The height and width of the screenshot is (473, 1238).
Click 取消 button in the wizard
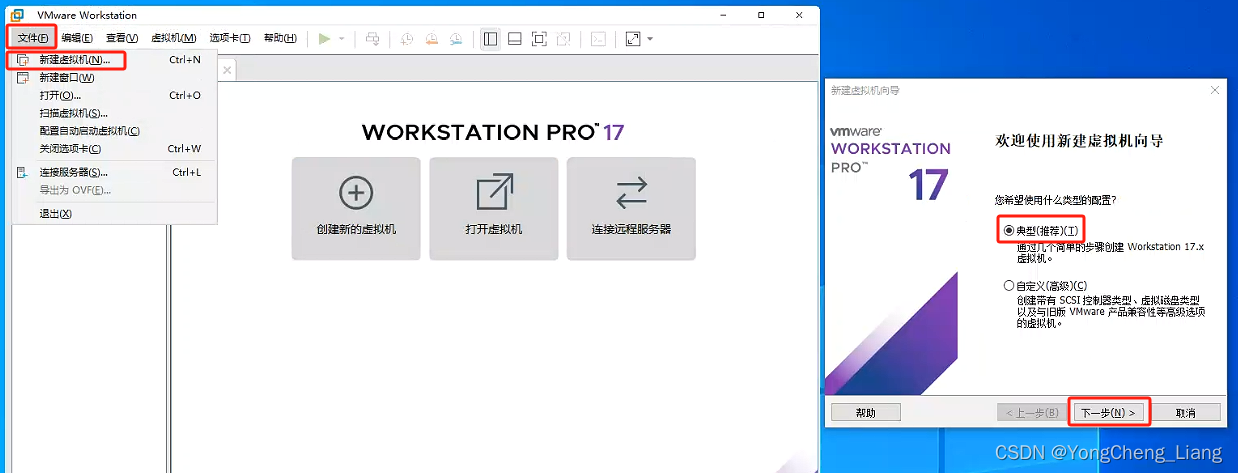(1186, 412)
